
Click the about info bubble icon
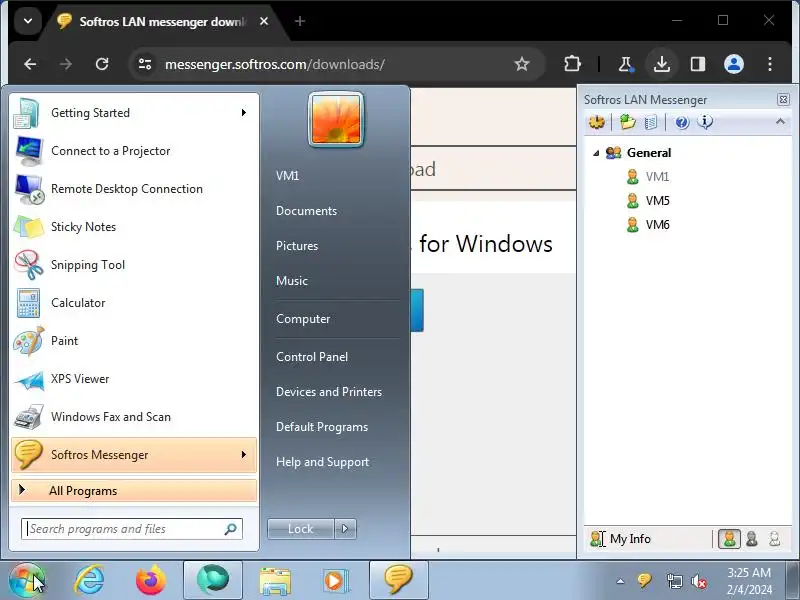[x=705, y=122]
